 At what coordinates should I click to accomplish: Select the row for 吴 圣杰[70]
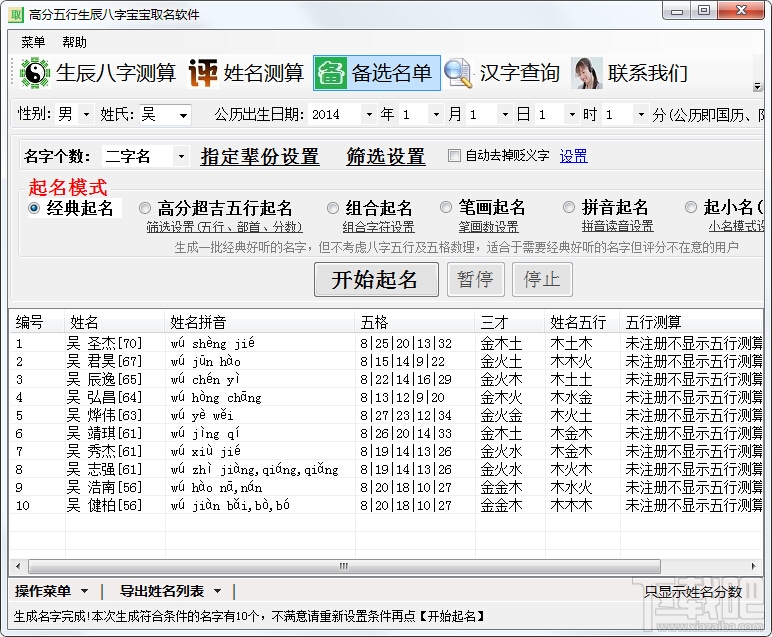[386, 343]
